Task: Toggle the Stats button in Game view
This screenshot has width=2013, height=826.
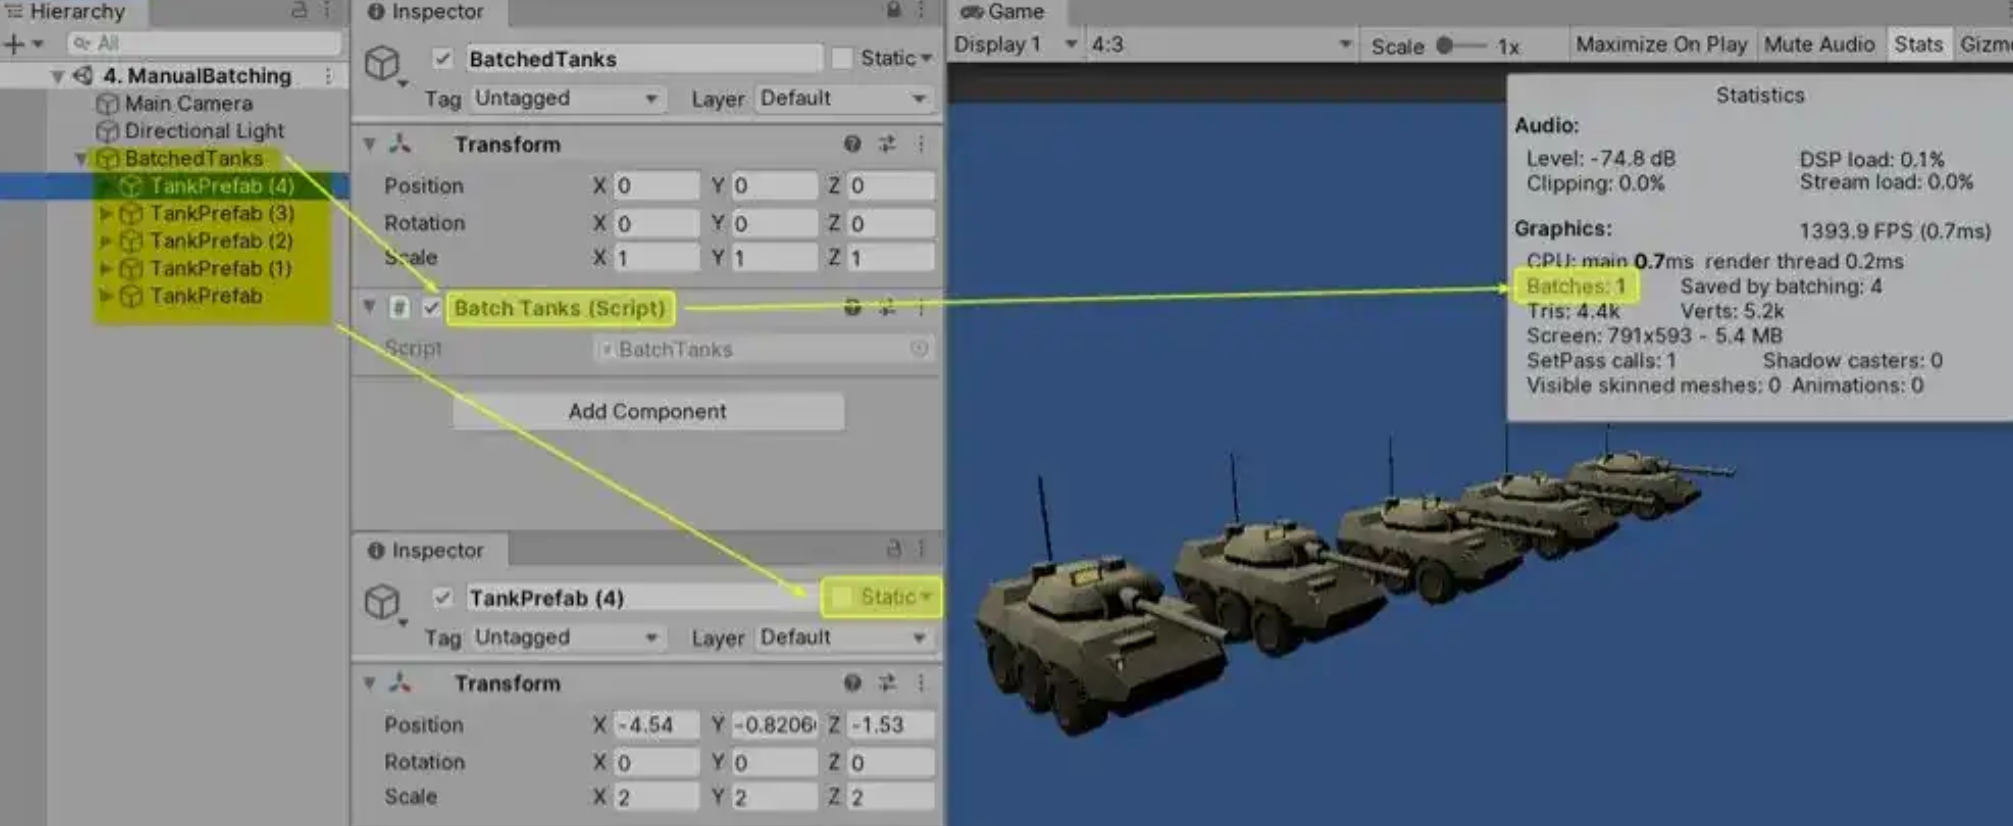Action: pyautogui.click(x=1917, y=45)
